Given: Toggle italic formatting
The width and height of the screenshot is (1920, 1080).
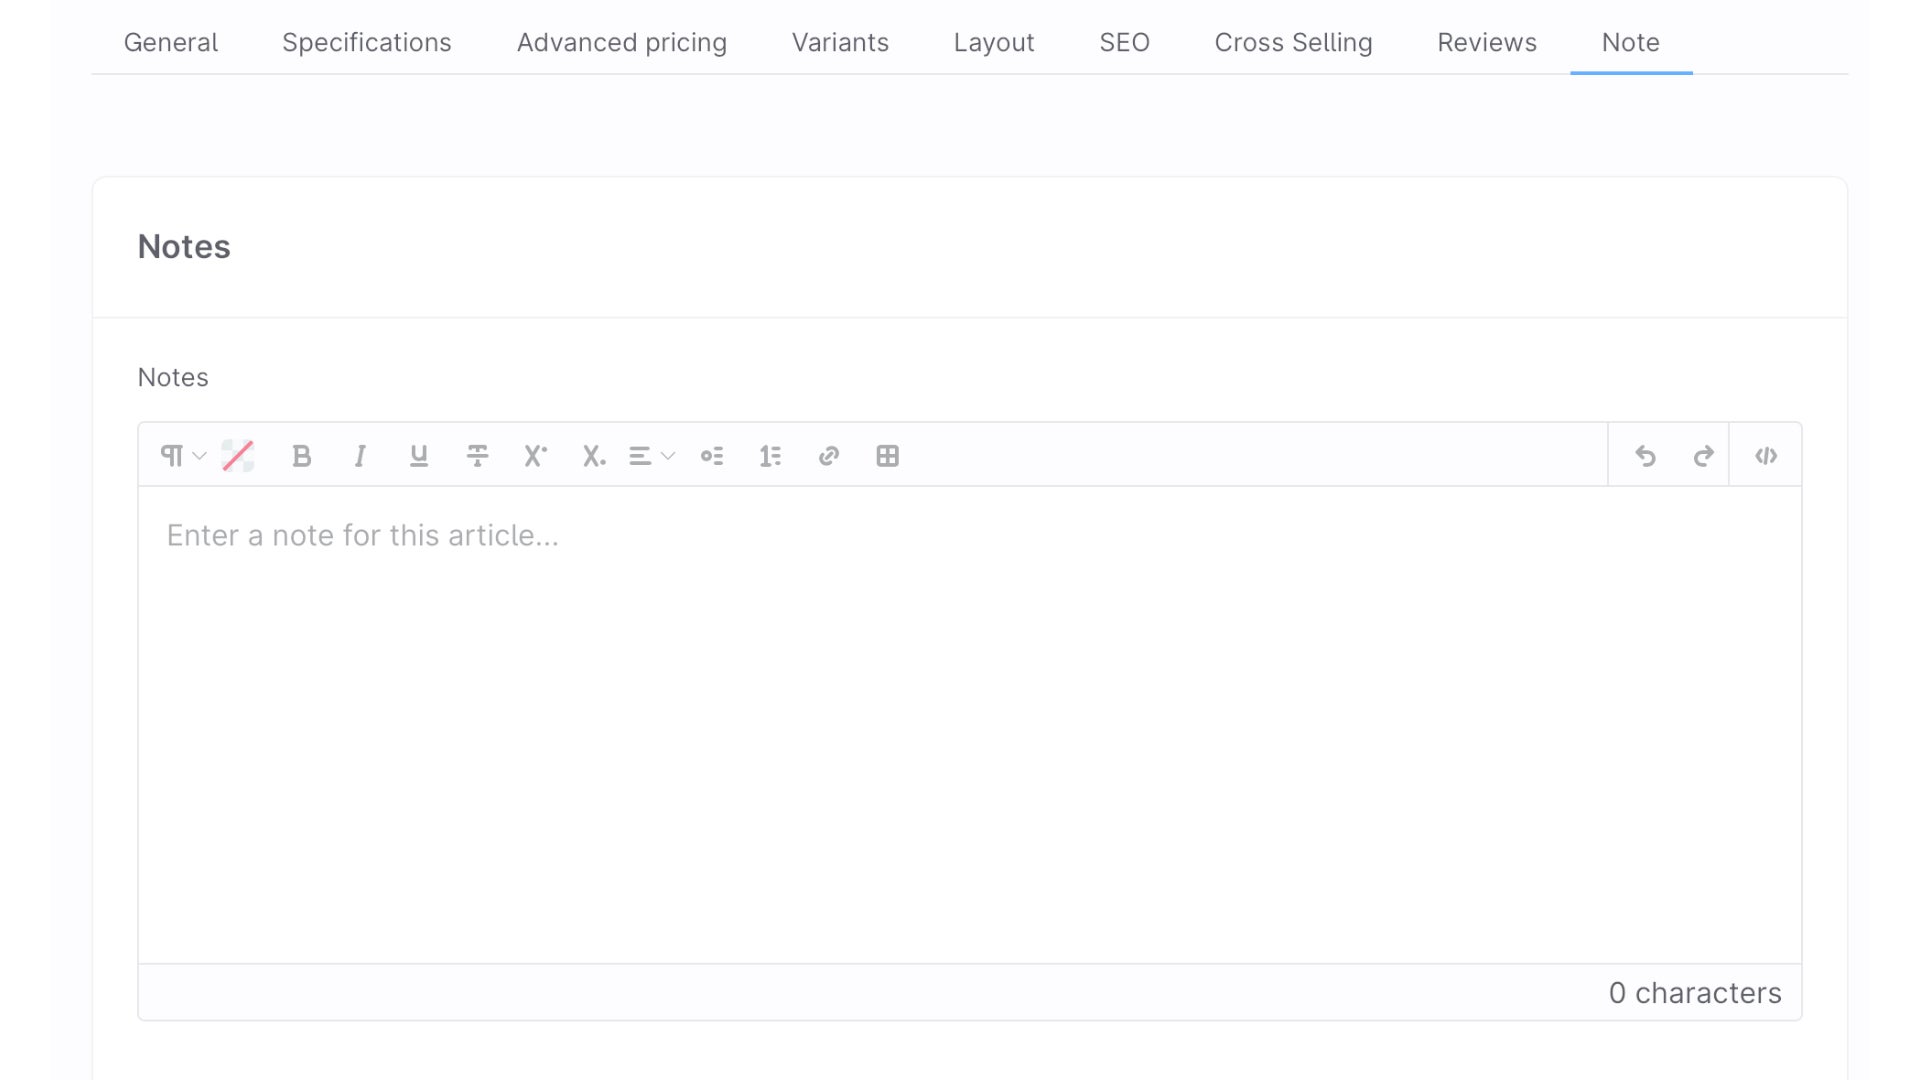Looking at the screenshot, I should pyautogui.click(x=360, y=456).
